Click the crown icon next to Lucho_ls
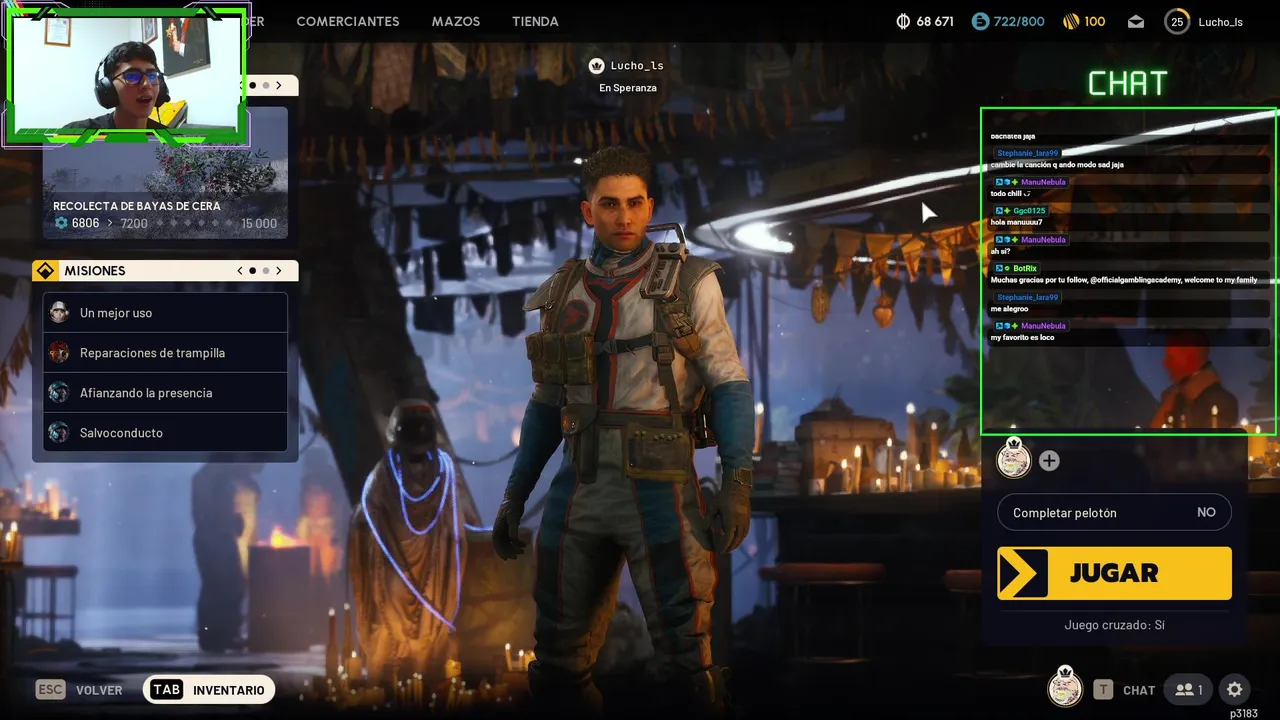Screen dimensions: 1280x720 [597, 66]
